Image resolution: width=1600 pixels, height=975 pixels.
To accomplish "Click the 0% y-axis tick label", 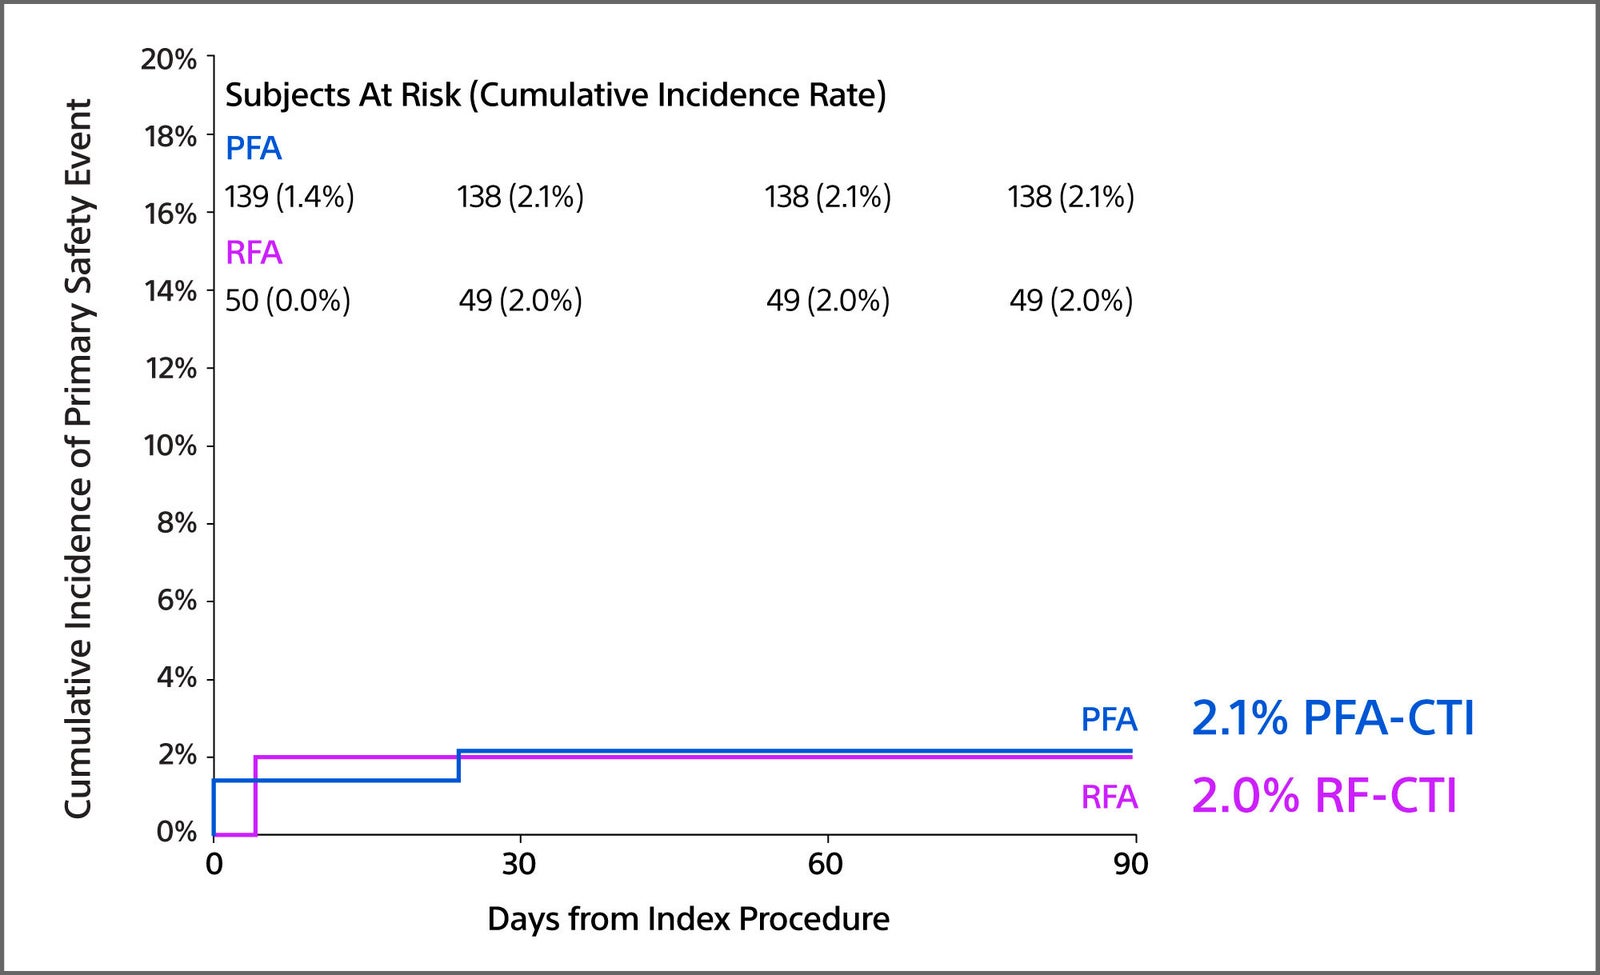I will [x=176, y=832].
